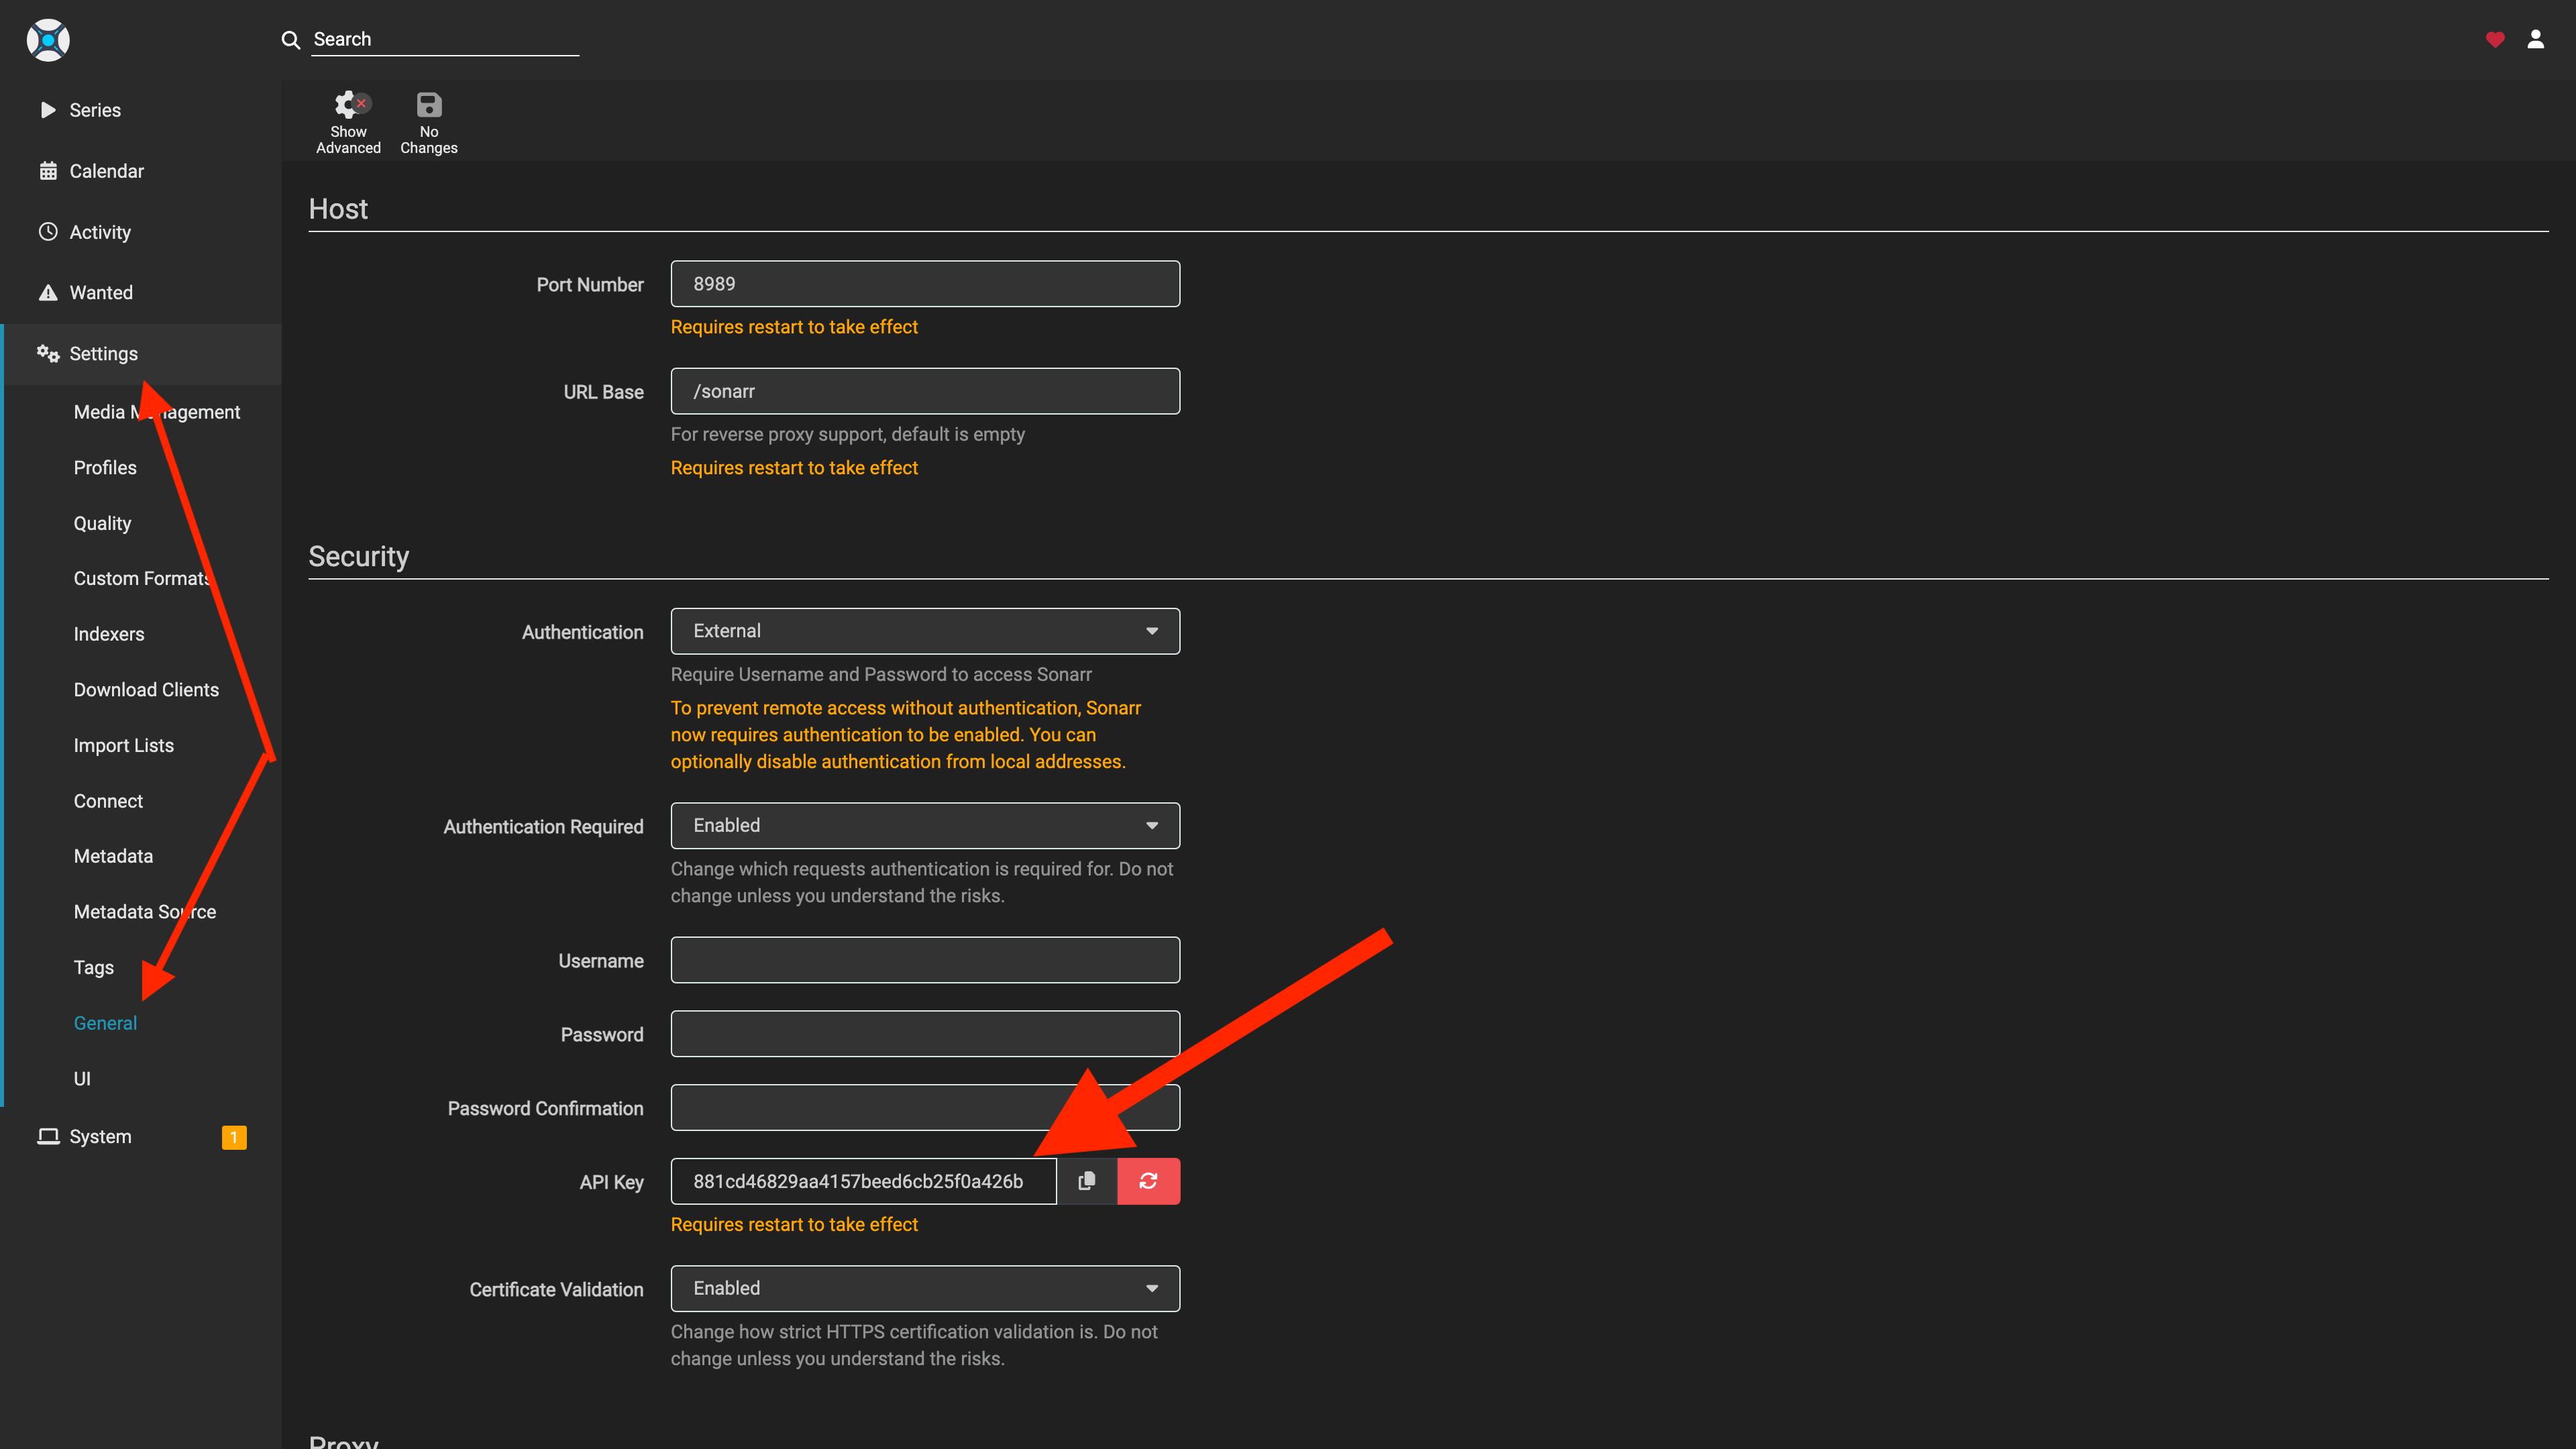Reset the API Key with refresh button
Screen dimensions: 2576x1449
coord(1148,1181)
